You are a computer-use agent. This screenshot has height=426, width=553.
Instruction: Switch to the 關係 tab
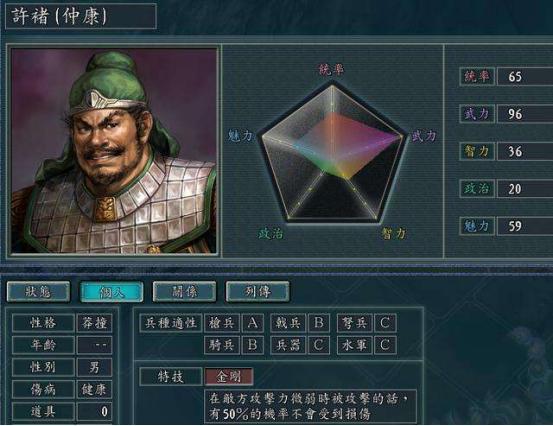tap(184, 292)
